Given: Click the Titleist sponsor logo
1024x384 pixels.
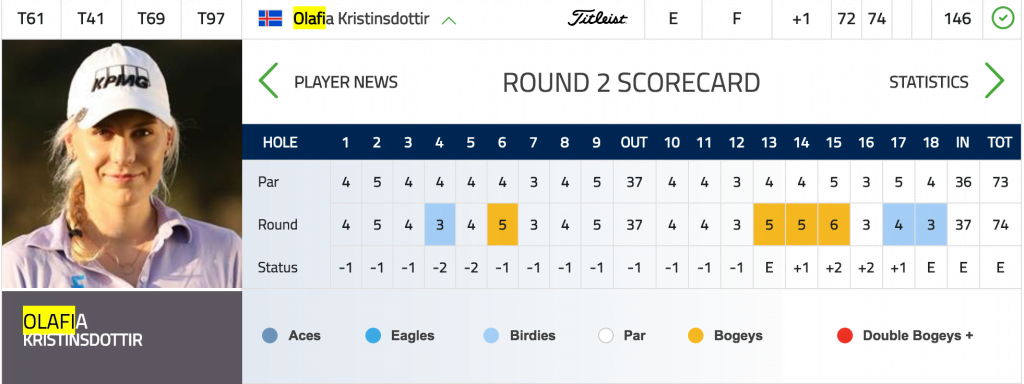Looking at the screenshot, I should click(x=597, y=19).
